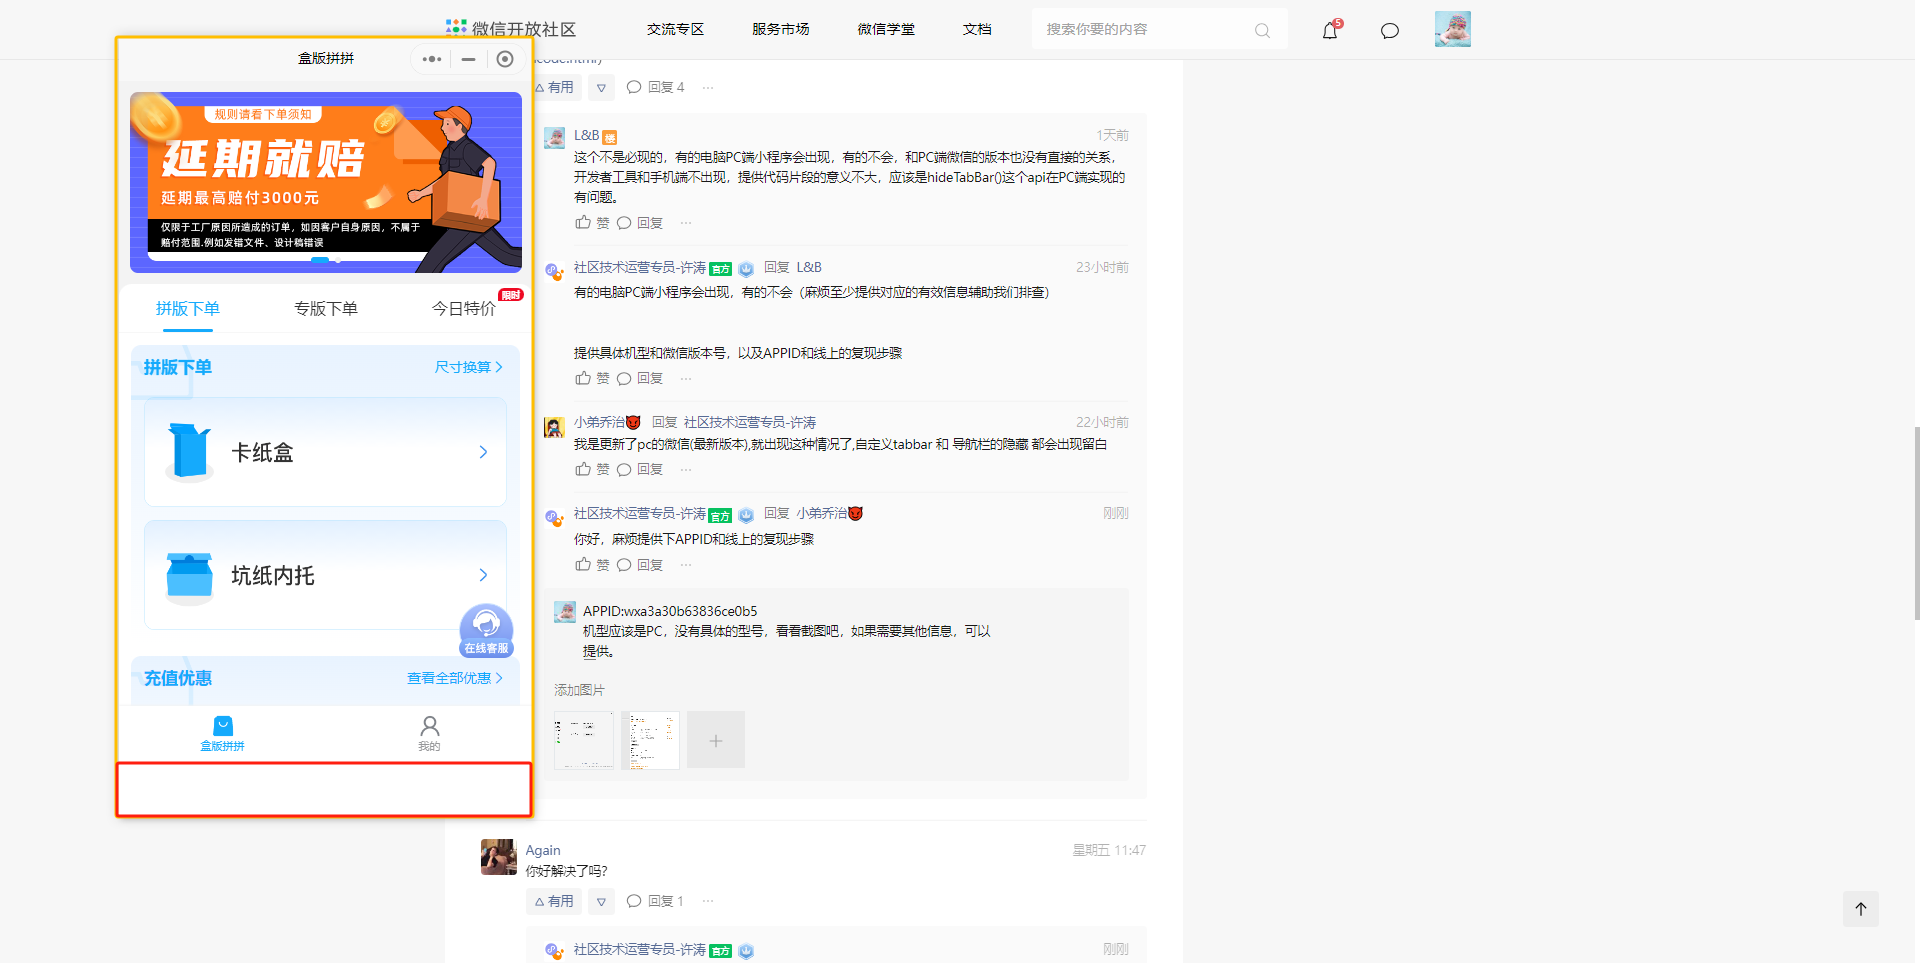The height and width of the screenshot is (963, 1920).
Task: Open 查看全部优惠 link with chevron
Action: click(455, 678)
